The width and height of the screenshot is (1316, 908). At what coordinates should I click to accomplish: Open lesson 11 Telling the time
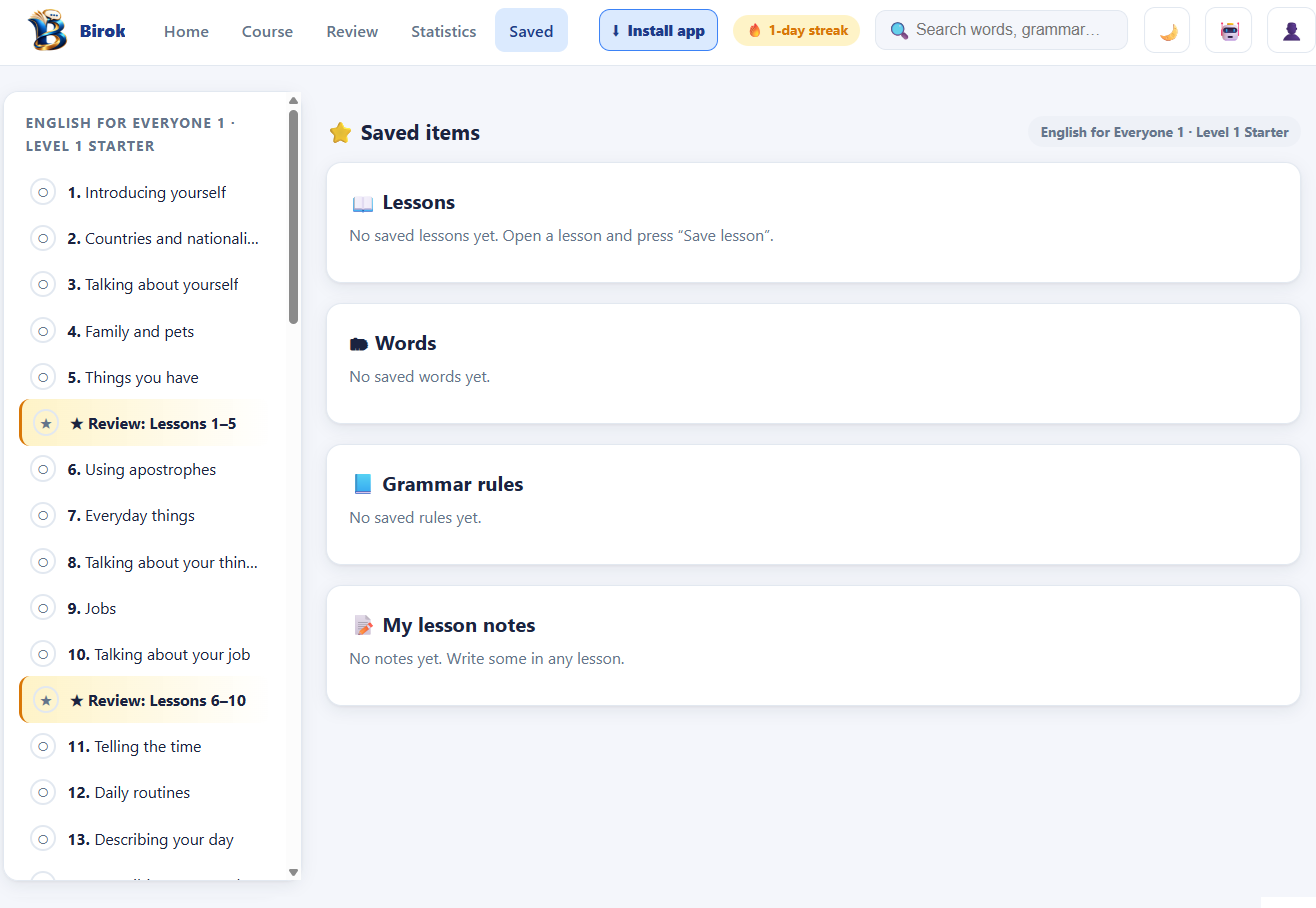coord(153,746)
